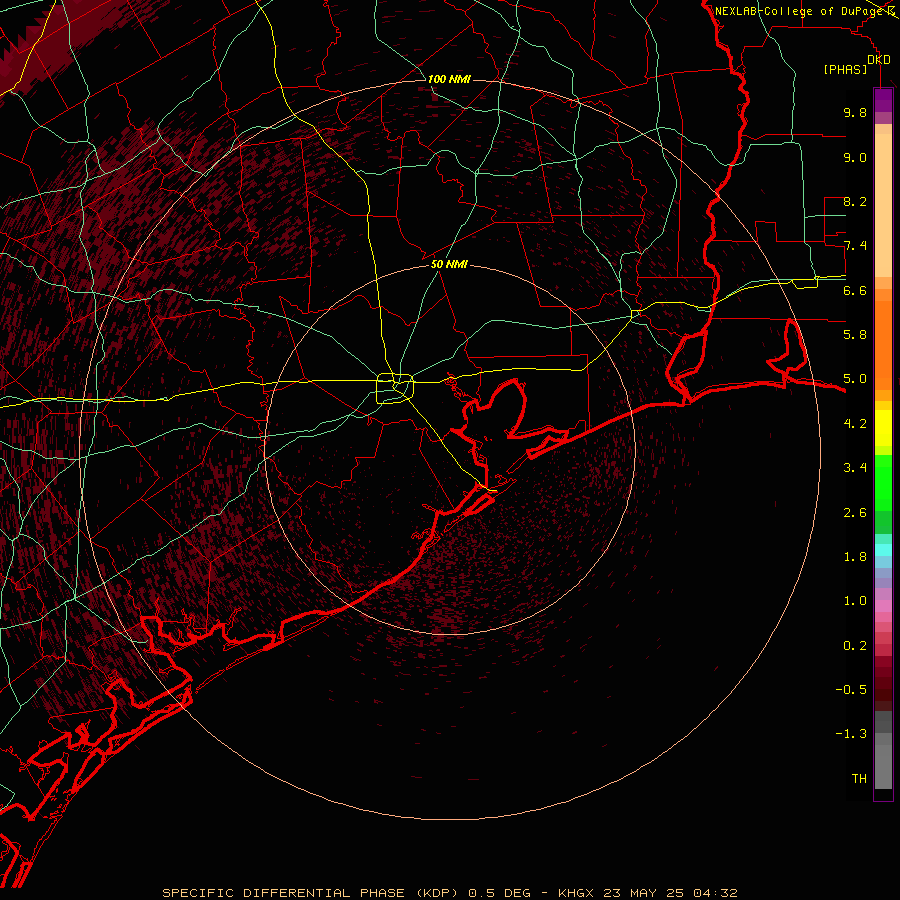Screen dimensions: 900x900
Task: Click the DKD label above the scale
Action: (879, 60)
